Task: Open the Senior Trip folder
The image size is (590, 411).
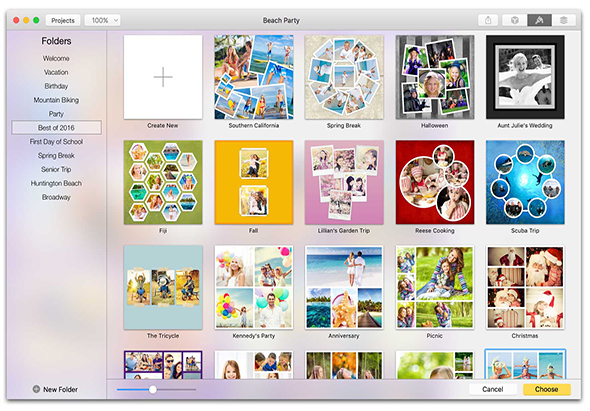Action: click(x=56, y=169)
